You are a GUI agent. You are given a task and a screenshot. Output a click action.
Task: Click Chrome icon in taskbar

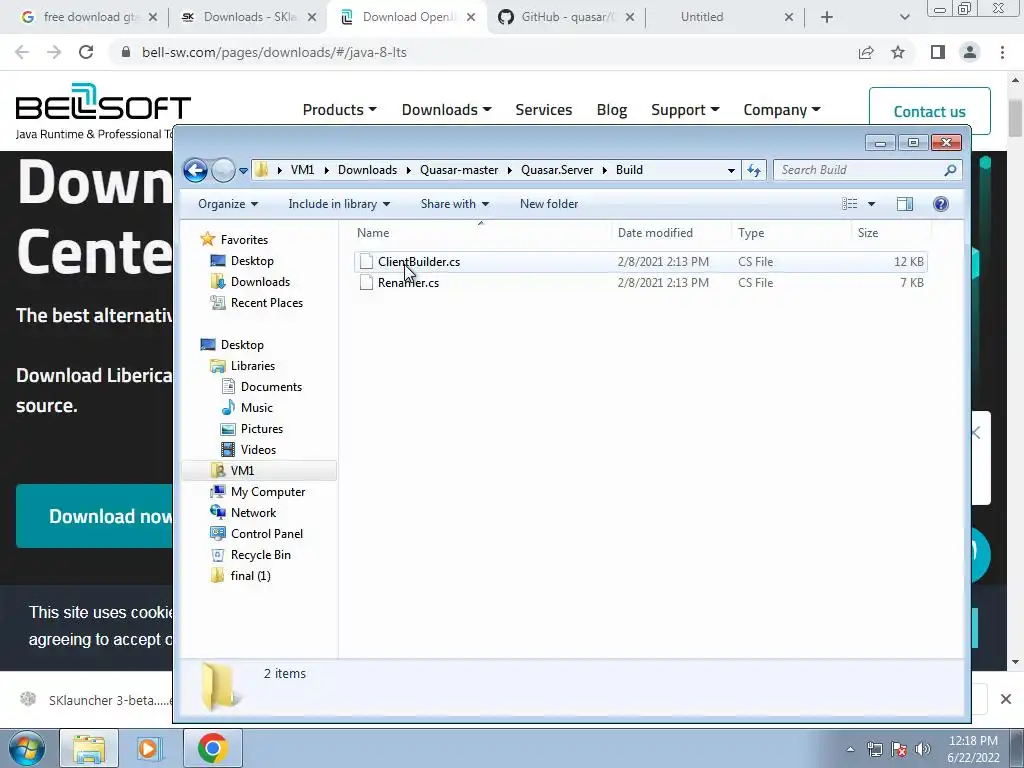213,748
